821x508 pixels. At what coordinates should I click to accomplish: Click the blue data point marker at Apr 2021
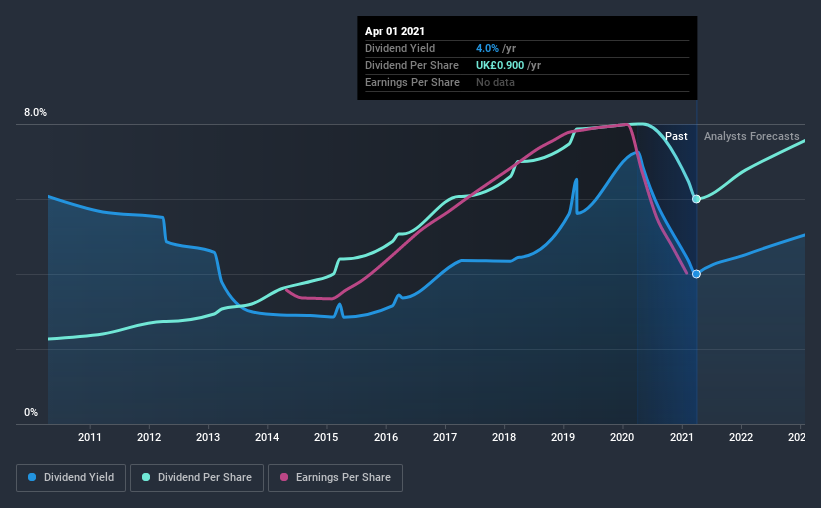(x=696, y=274)
